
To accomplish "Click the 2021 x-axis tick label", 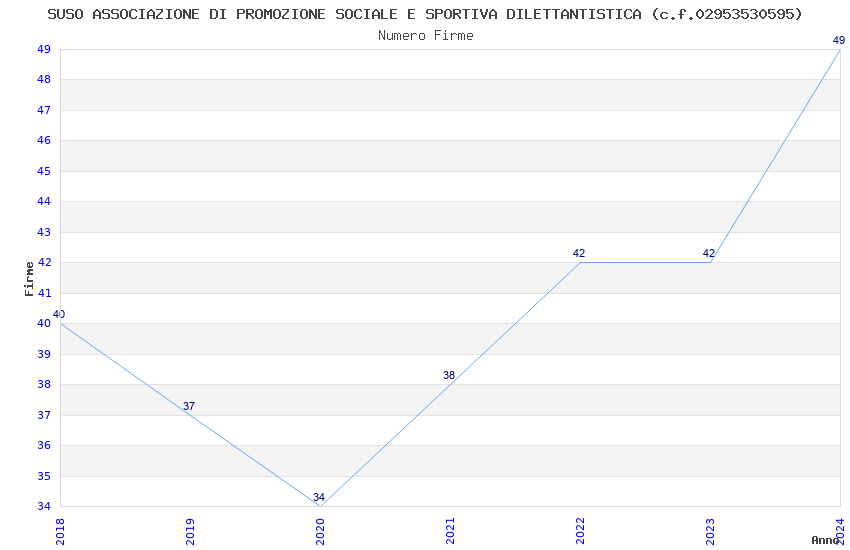I will coord(450,532).
